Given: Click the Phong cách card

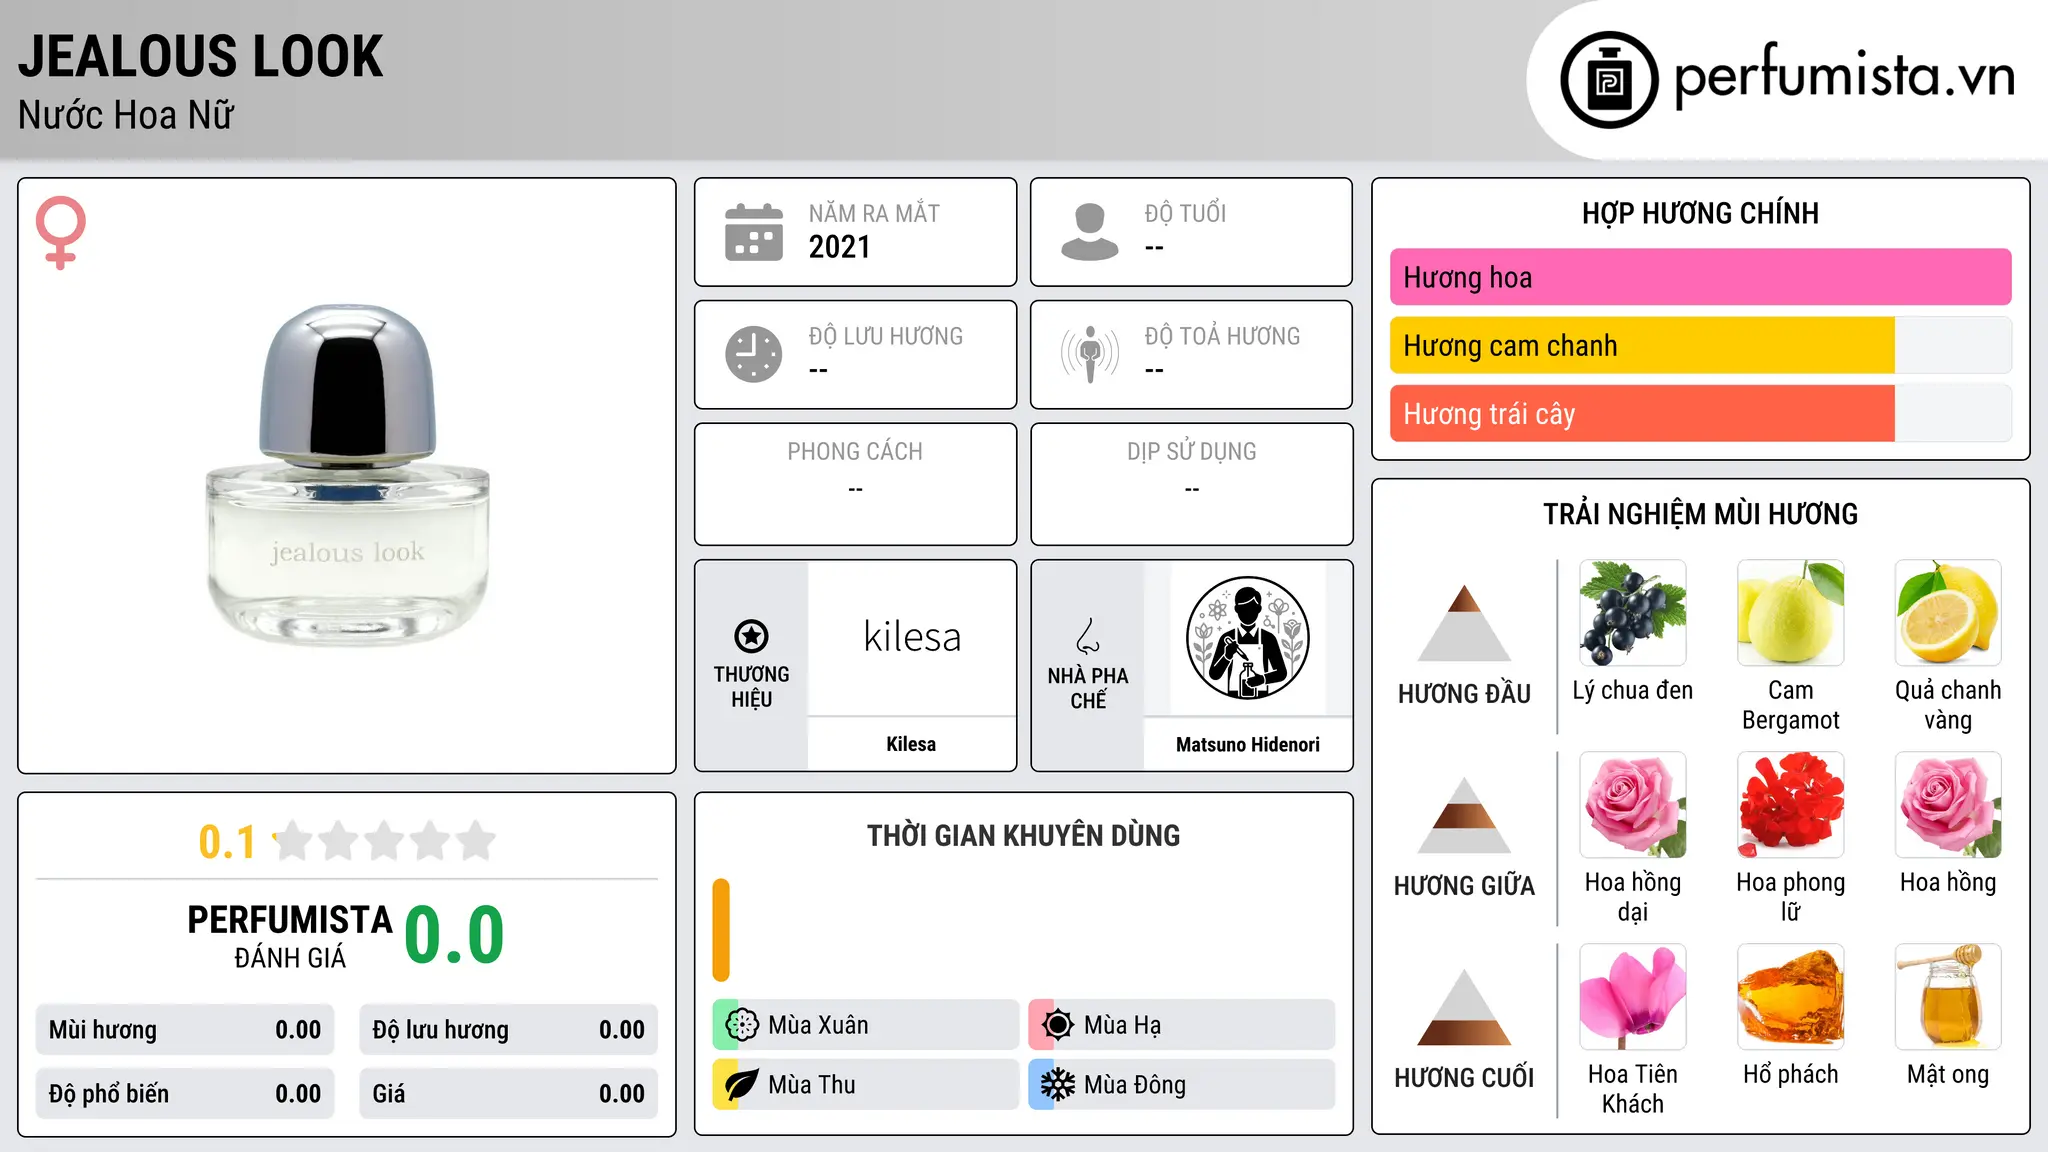Looking at the screenshot, I should (855, 484).
